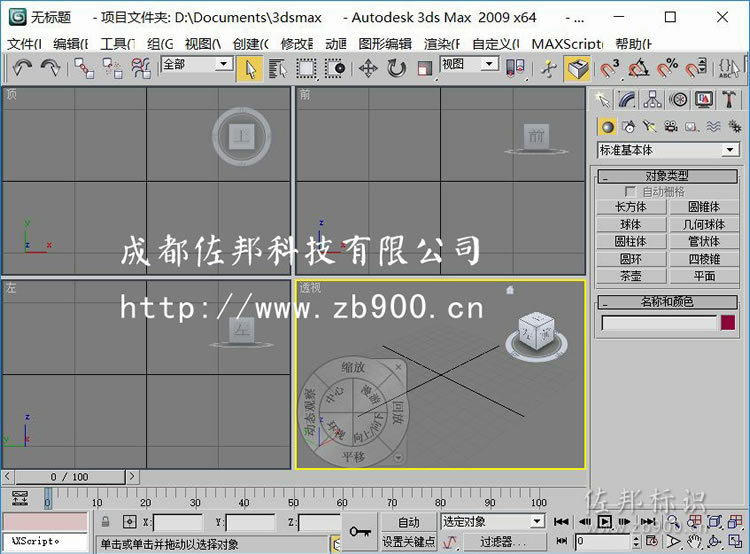This screenshot has height=554, width=750.
Task: Open Edit Named Selection Sets icon
Action: tap(729, 68)
